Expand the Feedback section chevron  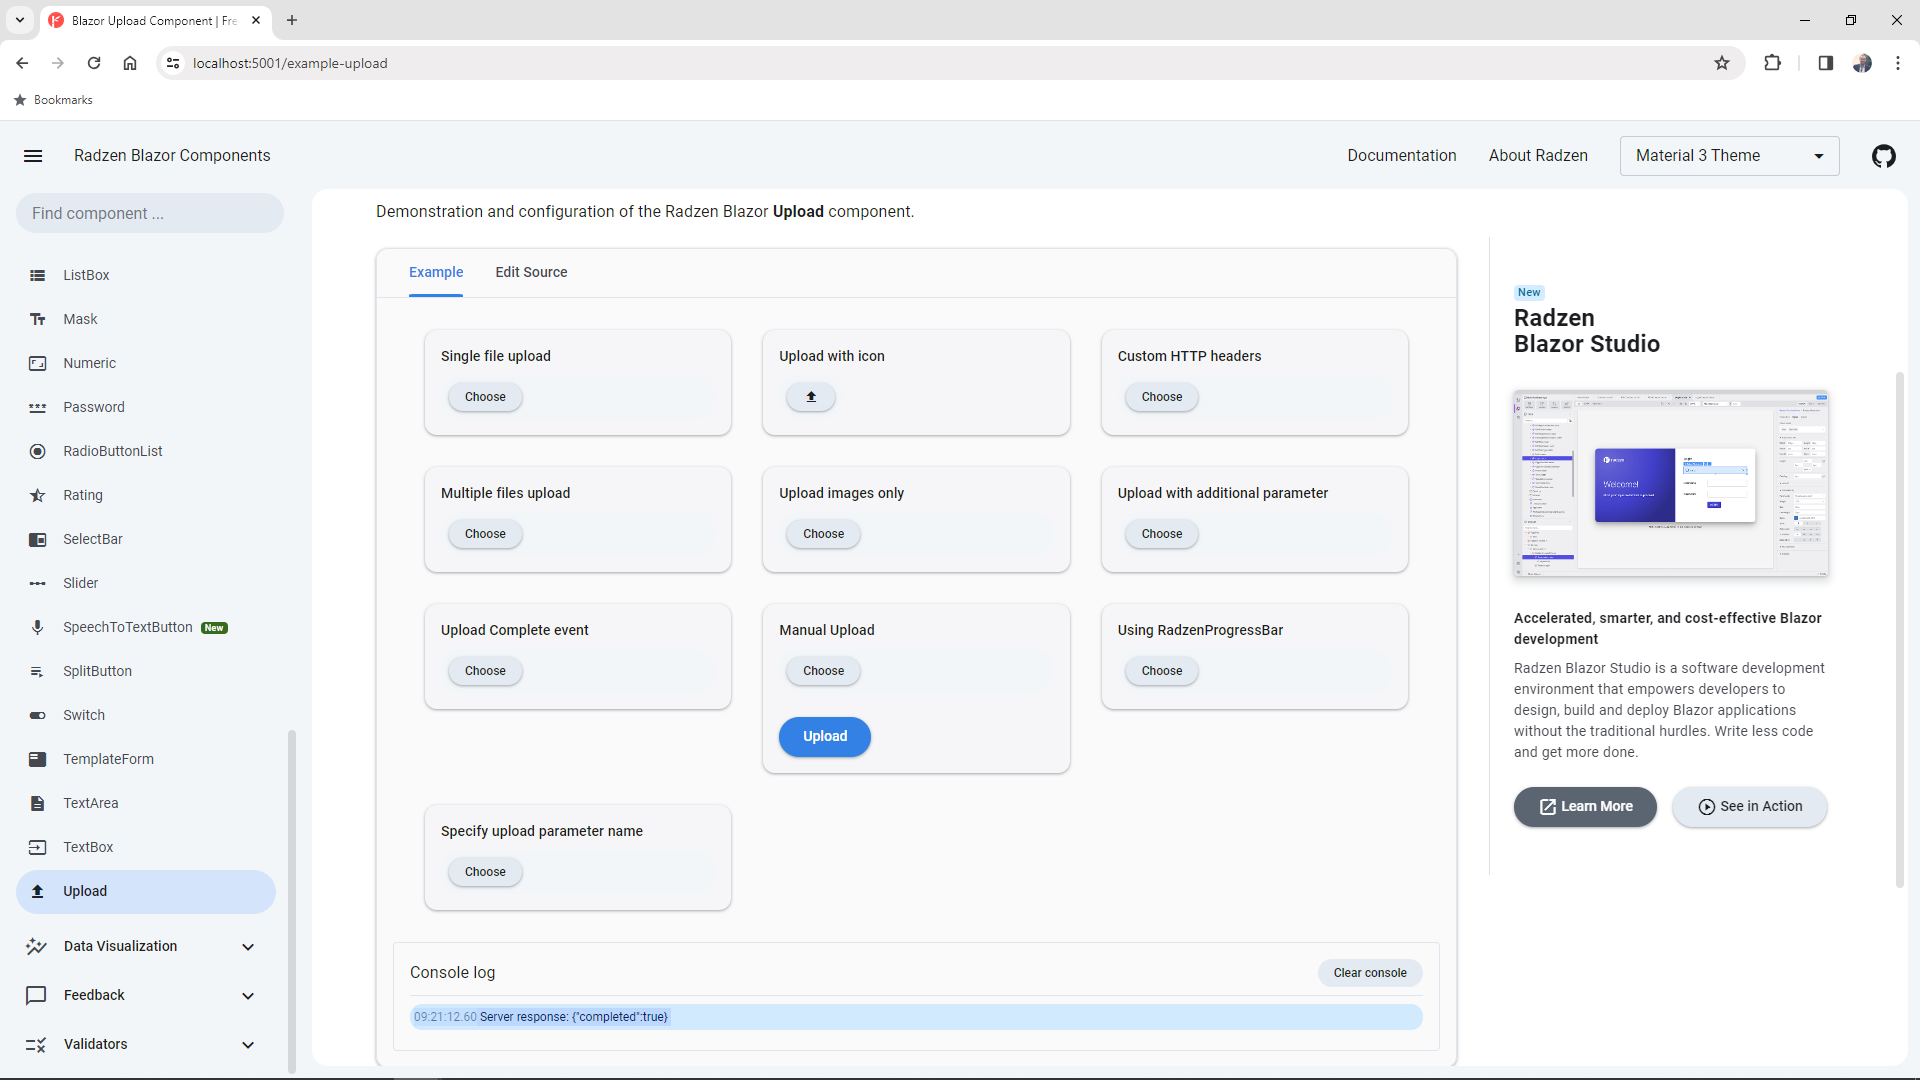[x=248, y=996]
